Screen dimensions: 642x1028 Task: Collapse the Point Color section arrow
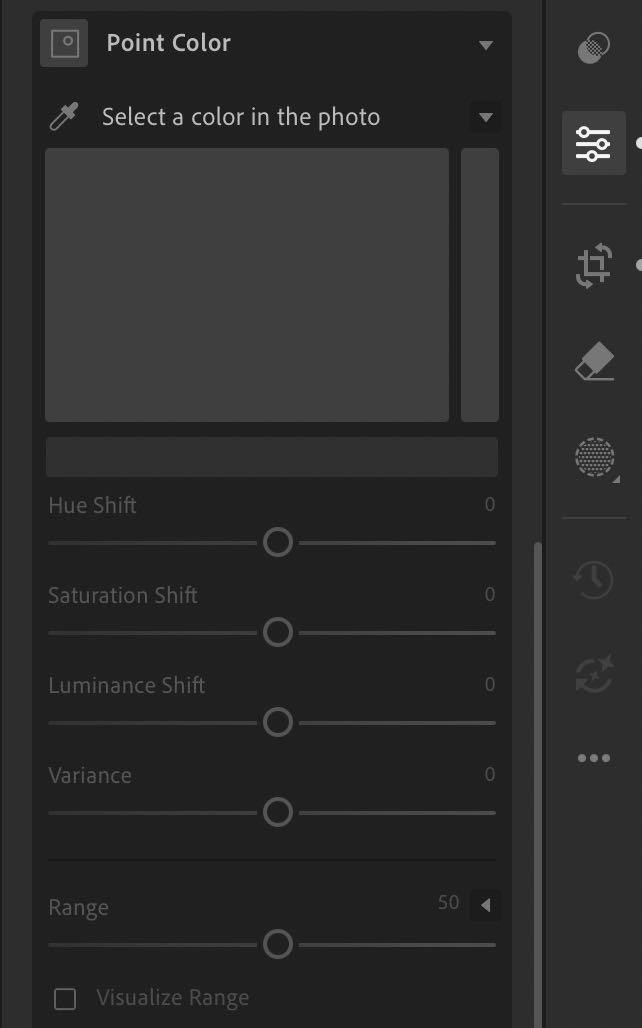[486, 45]
